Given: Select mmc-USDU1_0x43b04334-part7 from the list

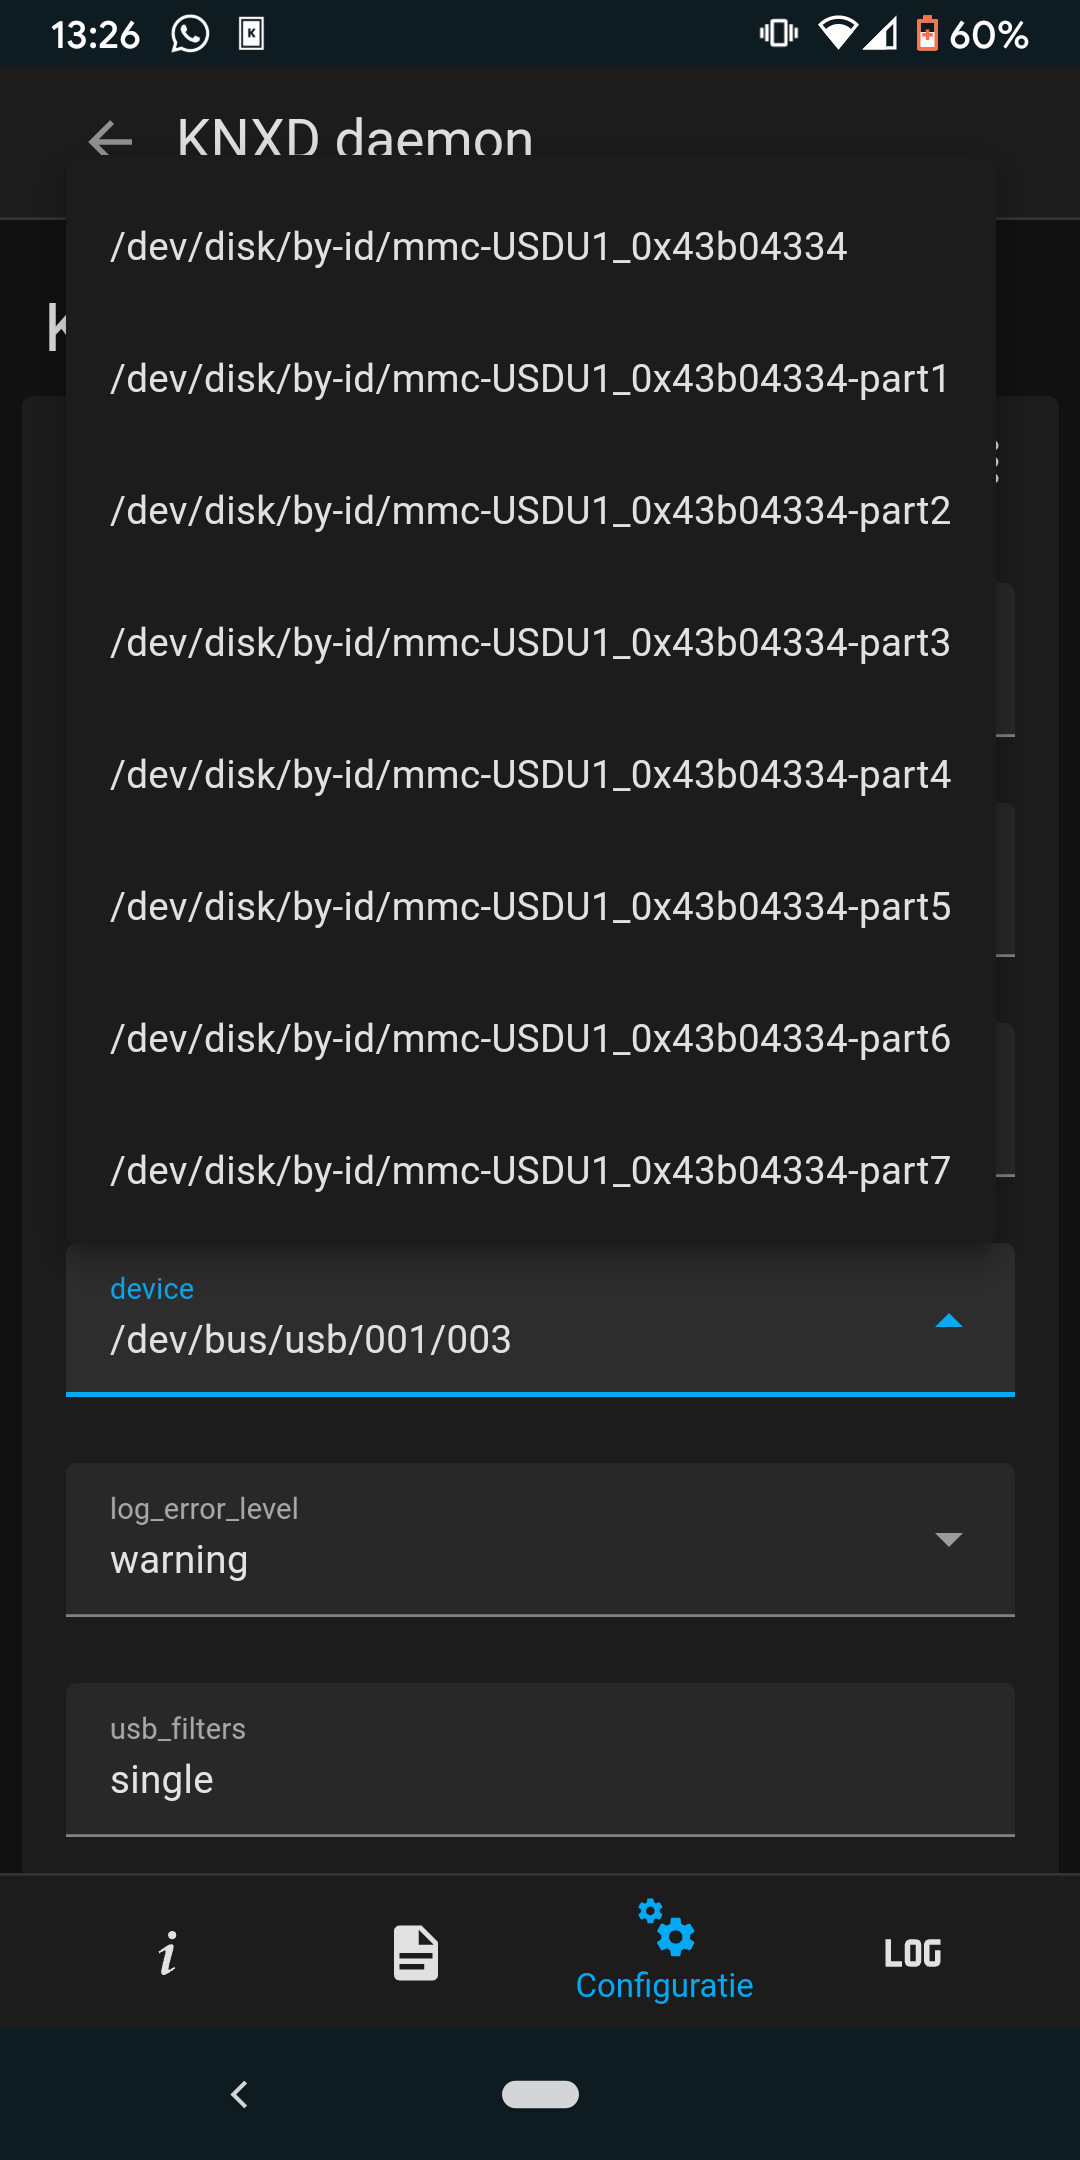Looking at the screenshot, I should [530, 1170].
